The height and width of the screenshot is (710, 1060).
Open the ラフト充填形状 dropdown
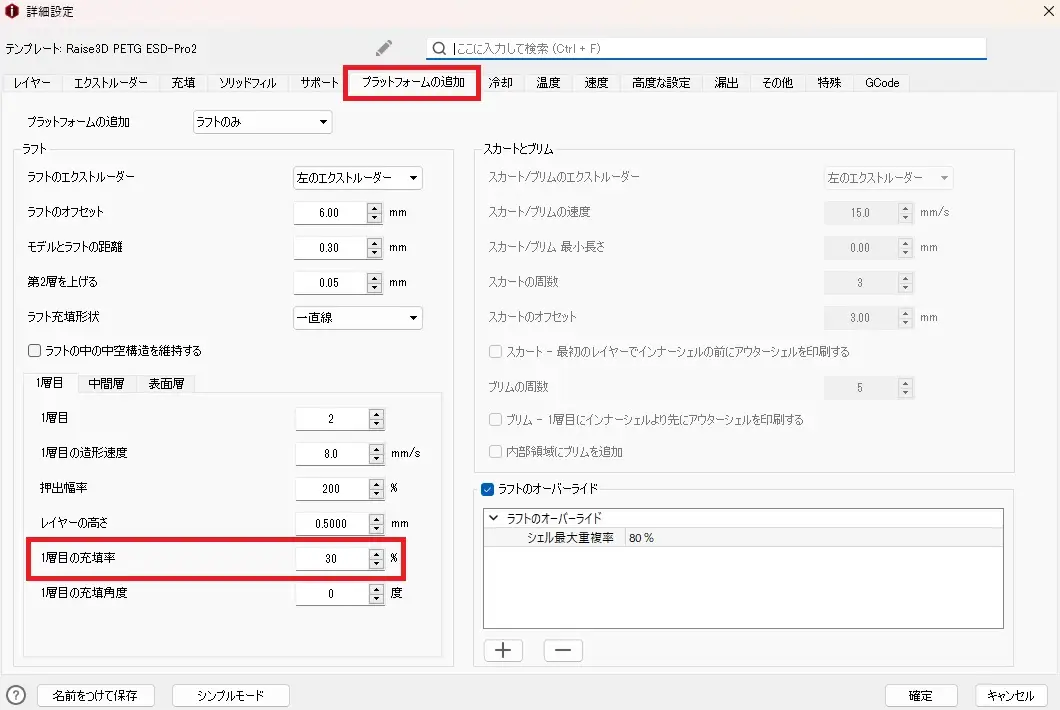[x=357, y=318]
